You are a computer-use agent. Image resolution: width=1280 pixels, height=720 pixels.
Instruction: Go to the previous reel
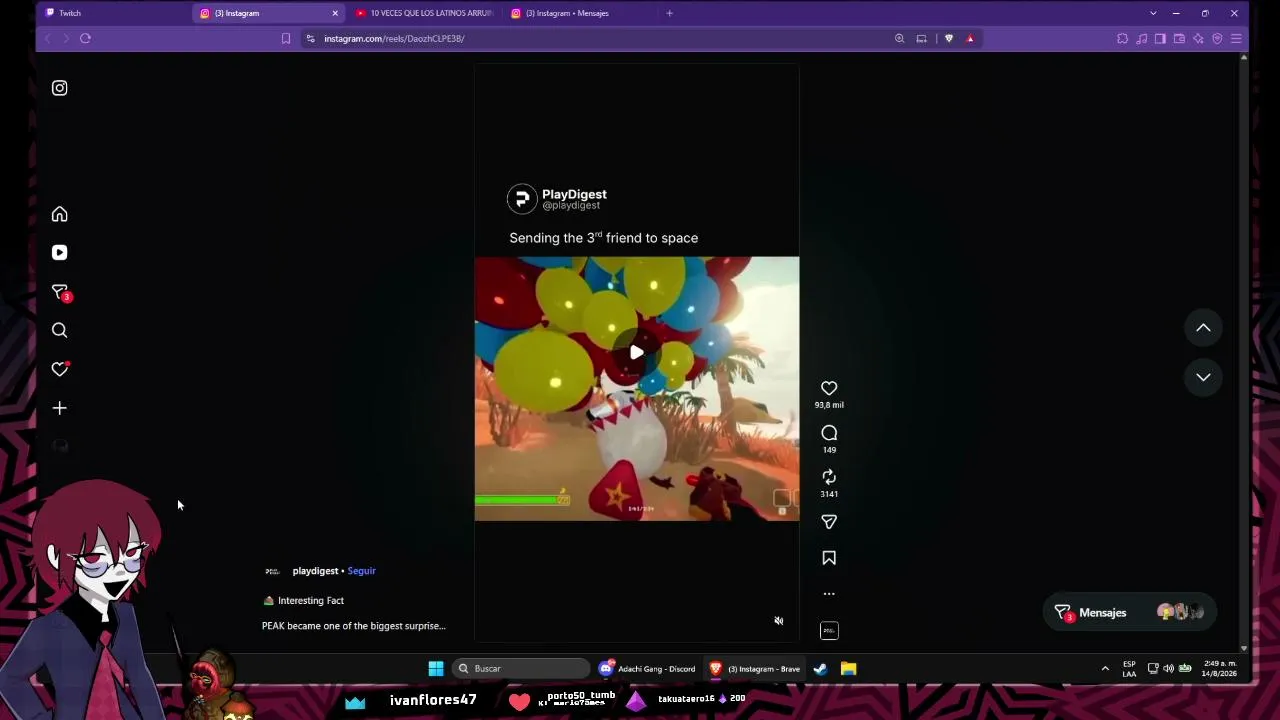click(1203, 328)
